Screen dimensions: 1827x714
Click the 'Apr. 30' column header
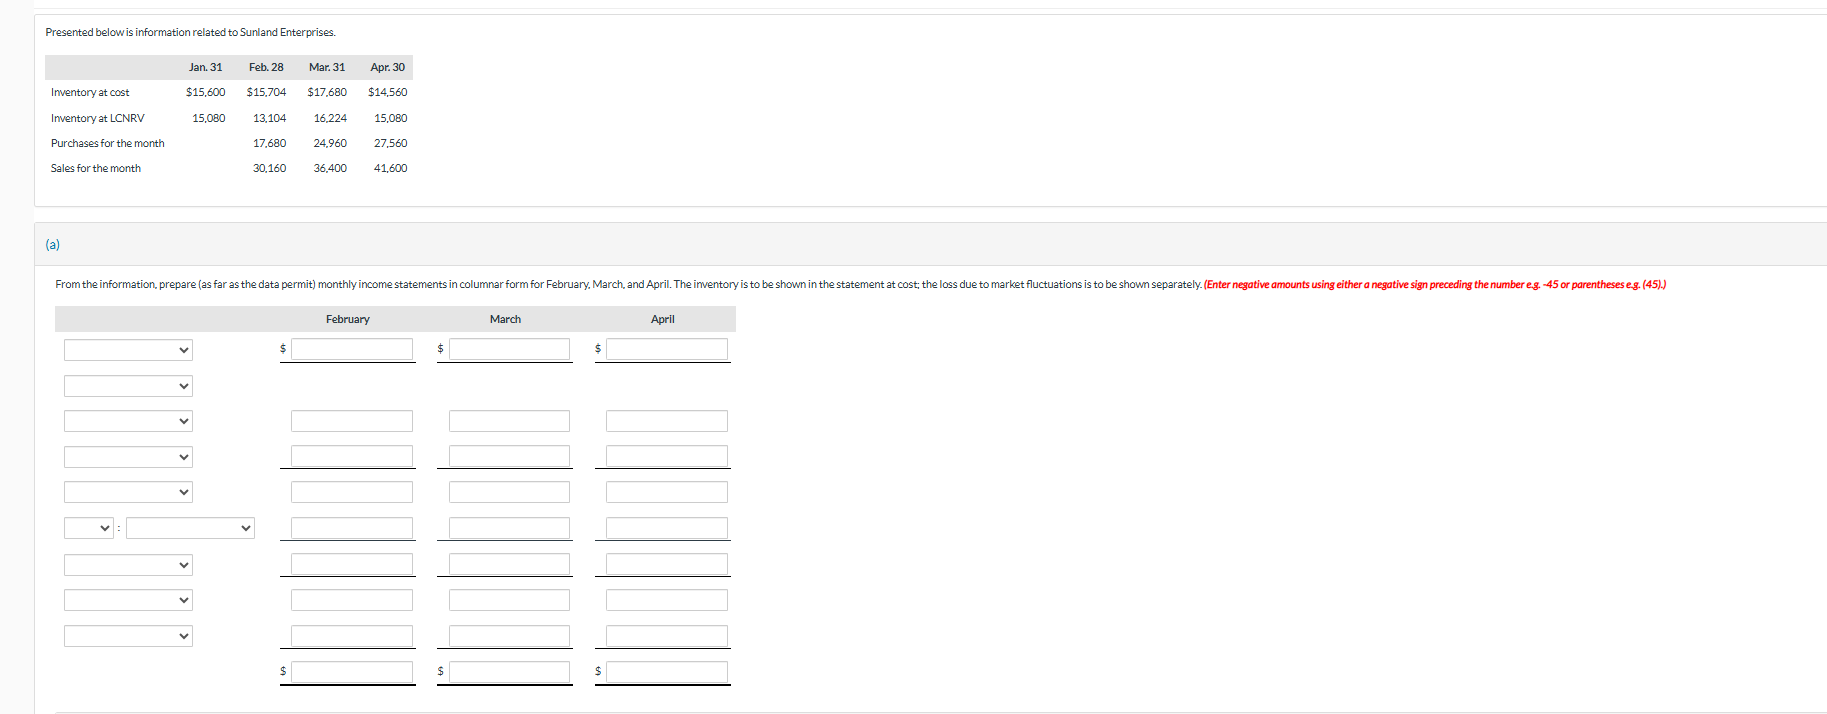tap(388, 67)
